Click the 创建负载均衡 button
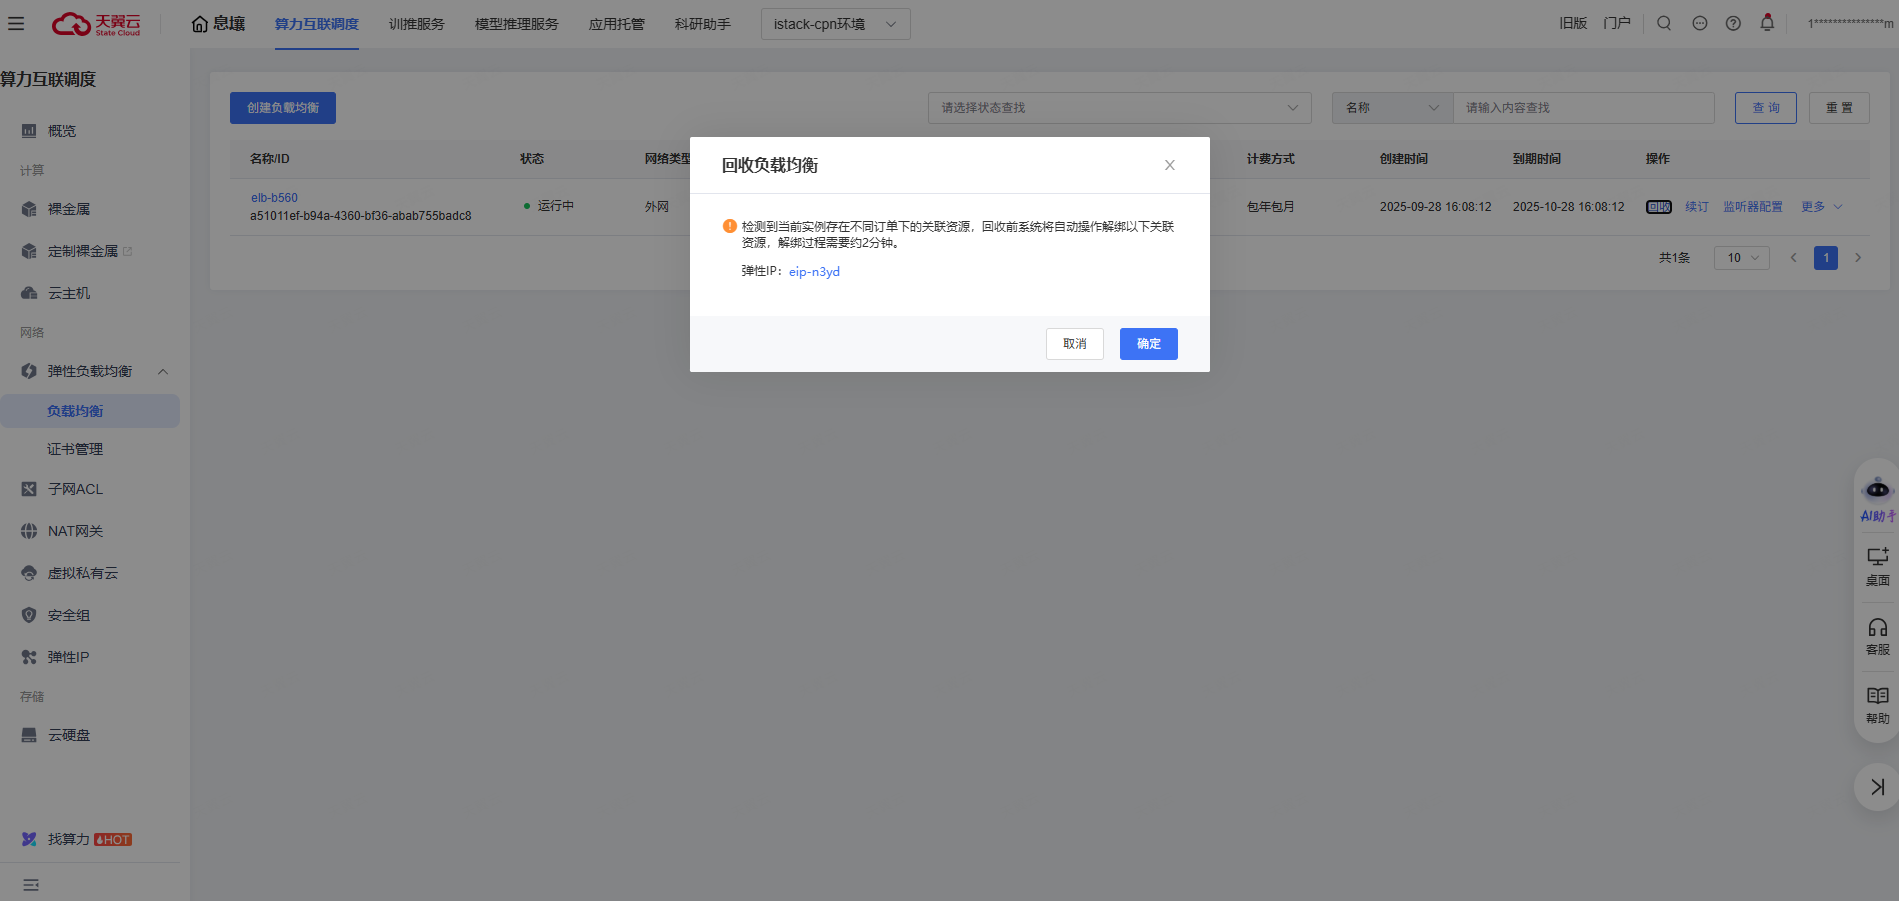 [283, 108]
